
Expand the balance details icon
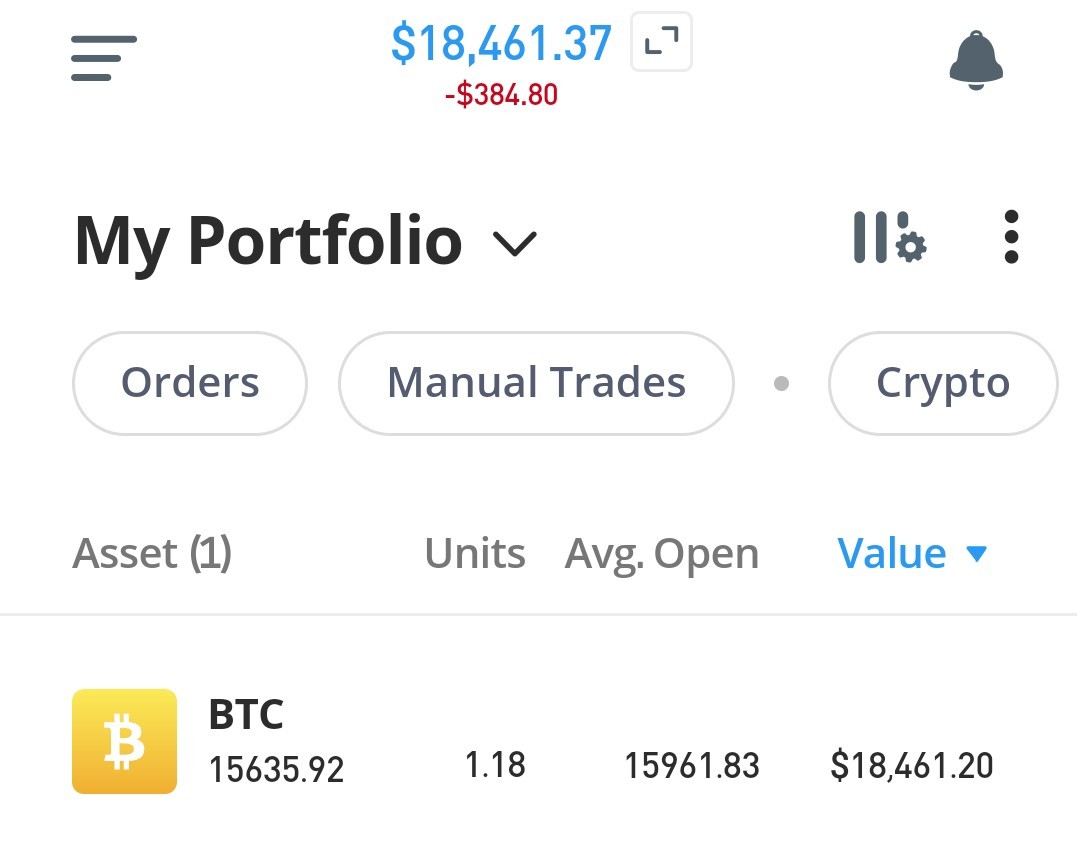[x=661, y=42]
